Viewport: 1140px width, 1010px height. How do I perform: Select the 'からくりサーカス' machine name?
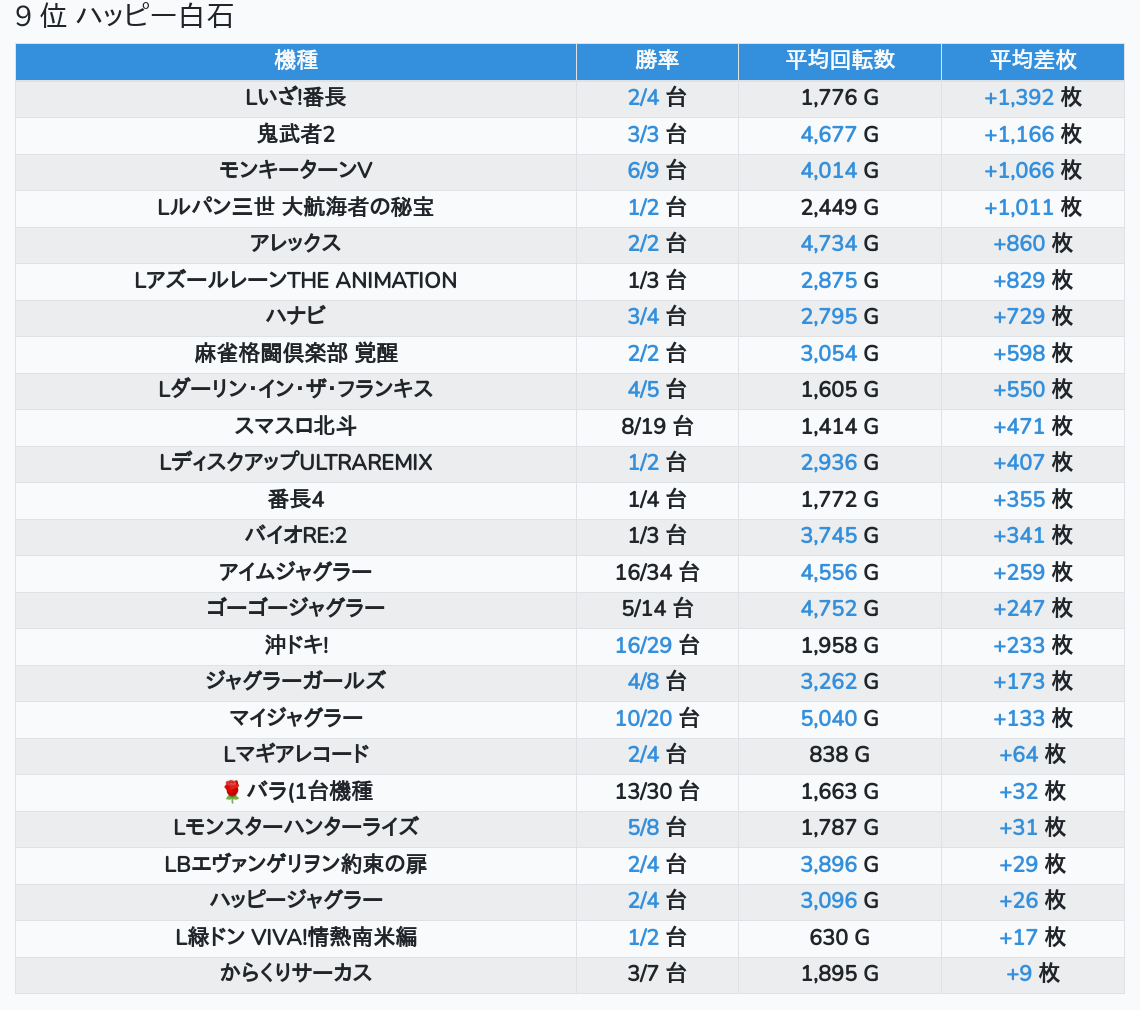click(296, 974)
